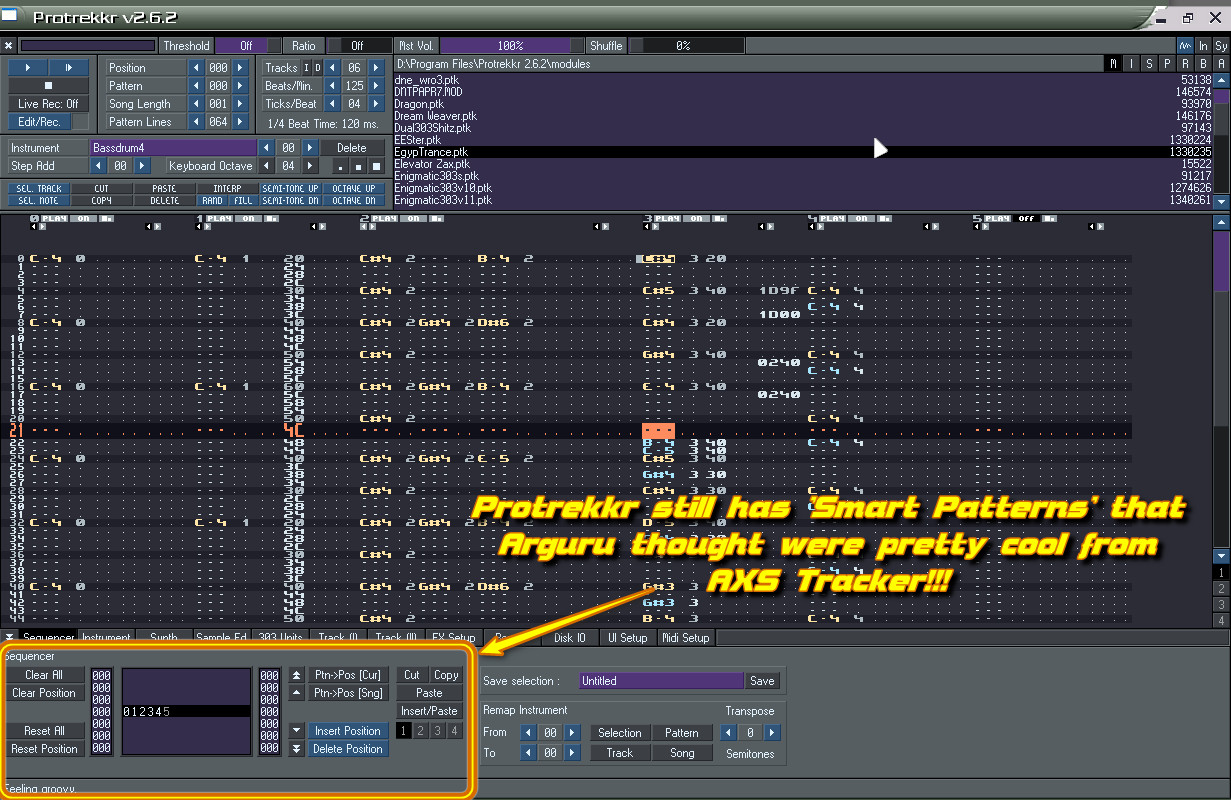Image resolution: width=1231 pixels, height=800 pixels.
Task: Select the medium view size square icon
Action: click(x=358, y=166)
